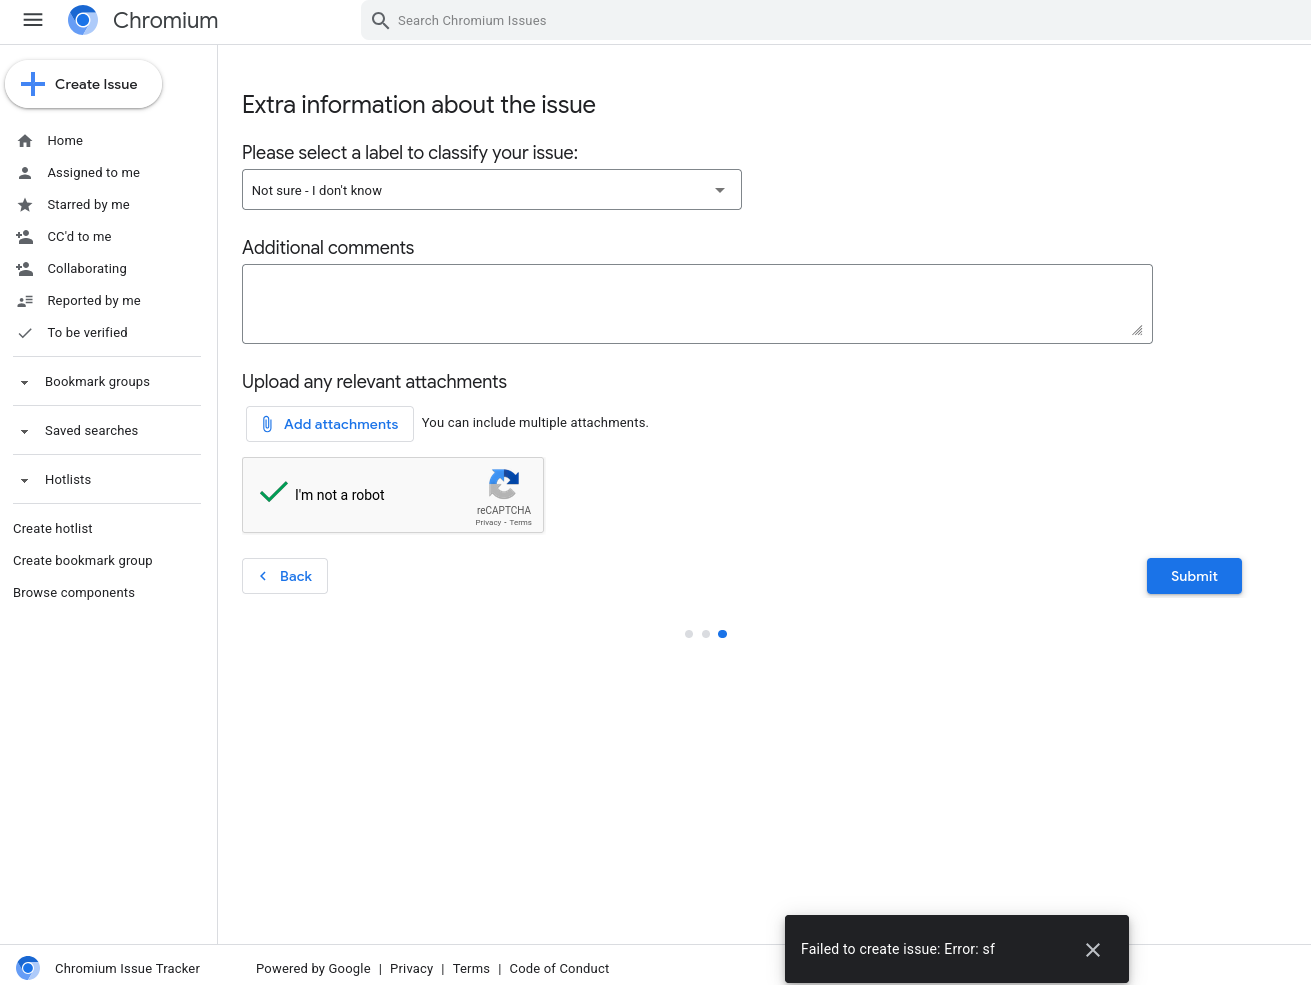Click Chromium Issue Tracker footer text
This screenshot has height=985, width=1311.
click(127, 969)
